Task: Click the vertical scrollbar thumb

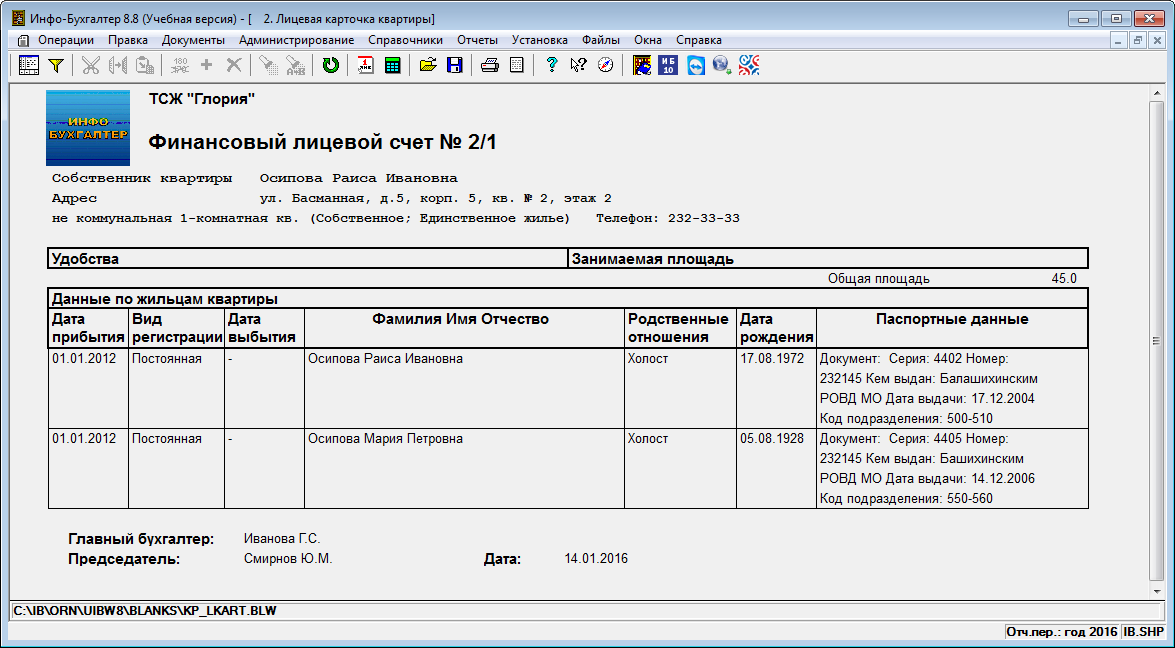Action: 1157,341
